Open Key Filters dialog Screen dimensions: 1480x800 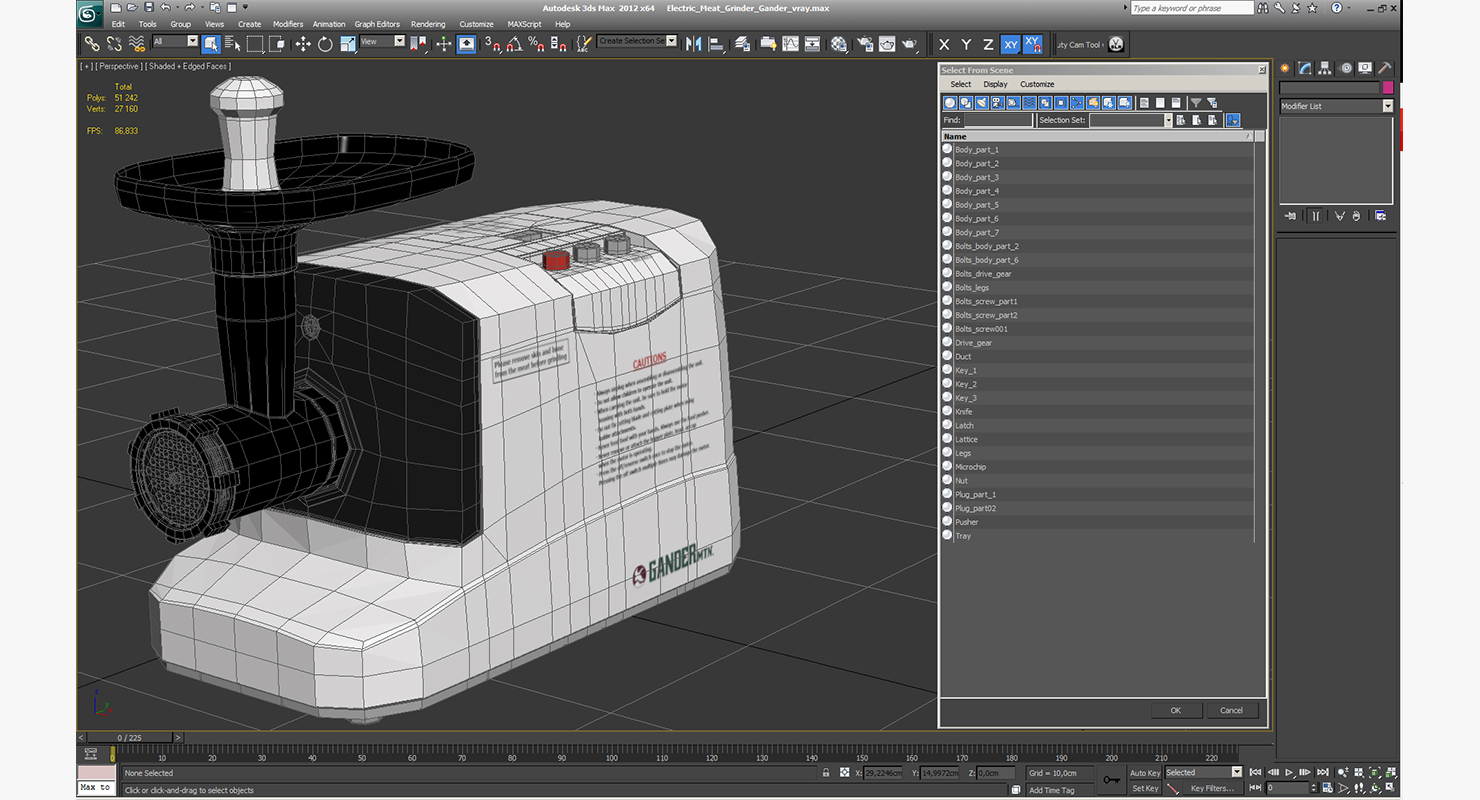pos(1213,788)
